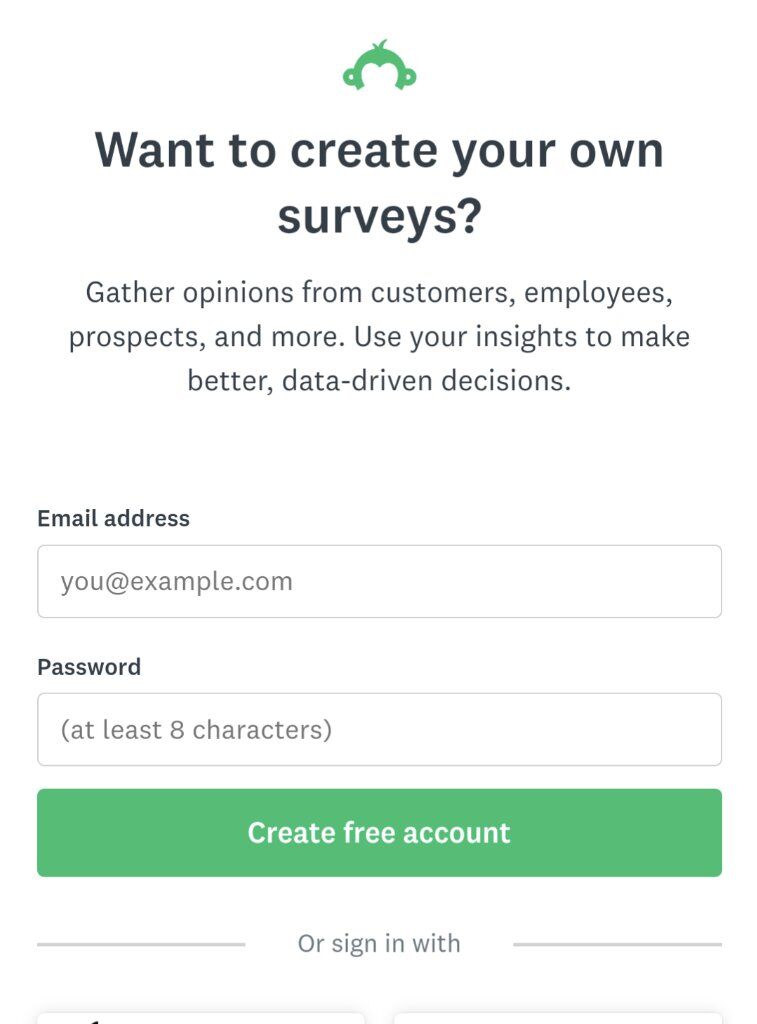Click the better, data-driven decisions text line
This screenshot has height=1024, width=757.
coord(379,381)
